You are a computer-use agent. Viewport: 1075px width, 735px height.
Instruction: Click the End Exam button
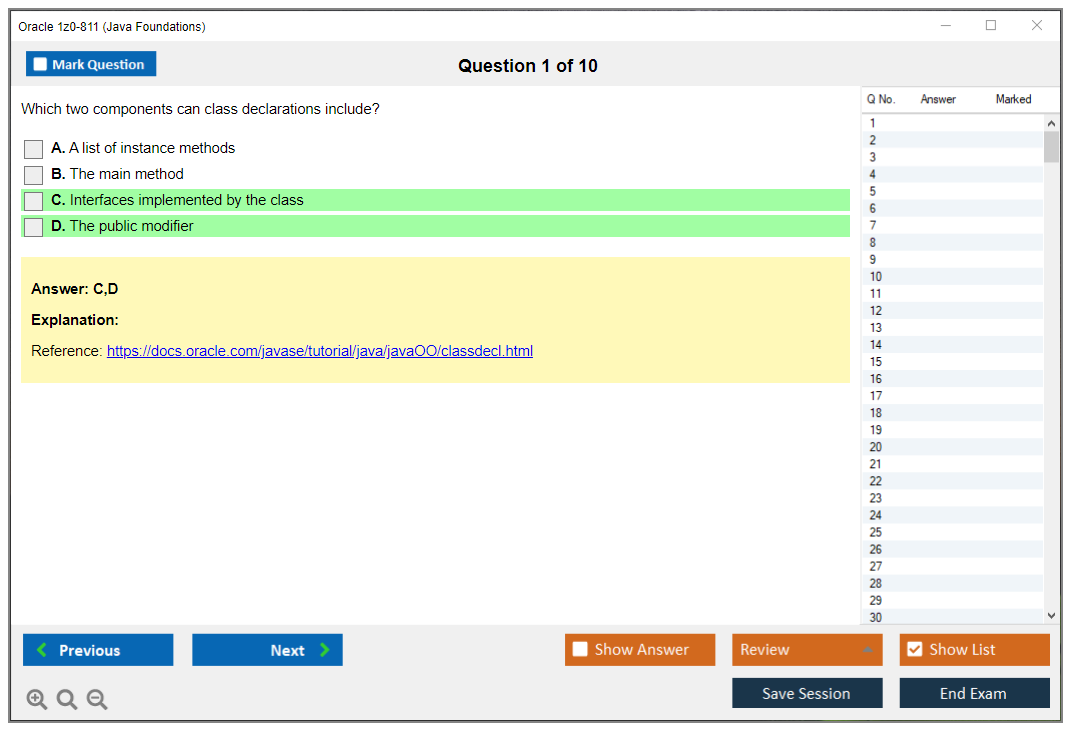973,692
